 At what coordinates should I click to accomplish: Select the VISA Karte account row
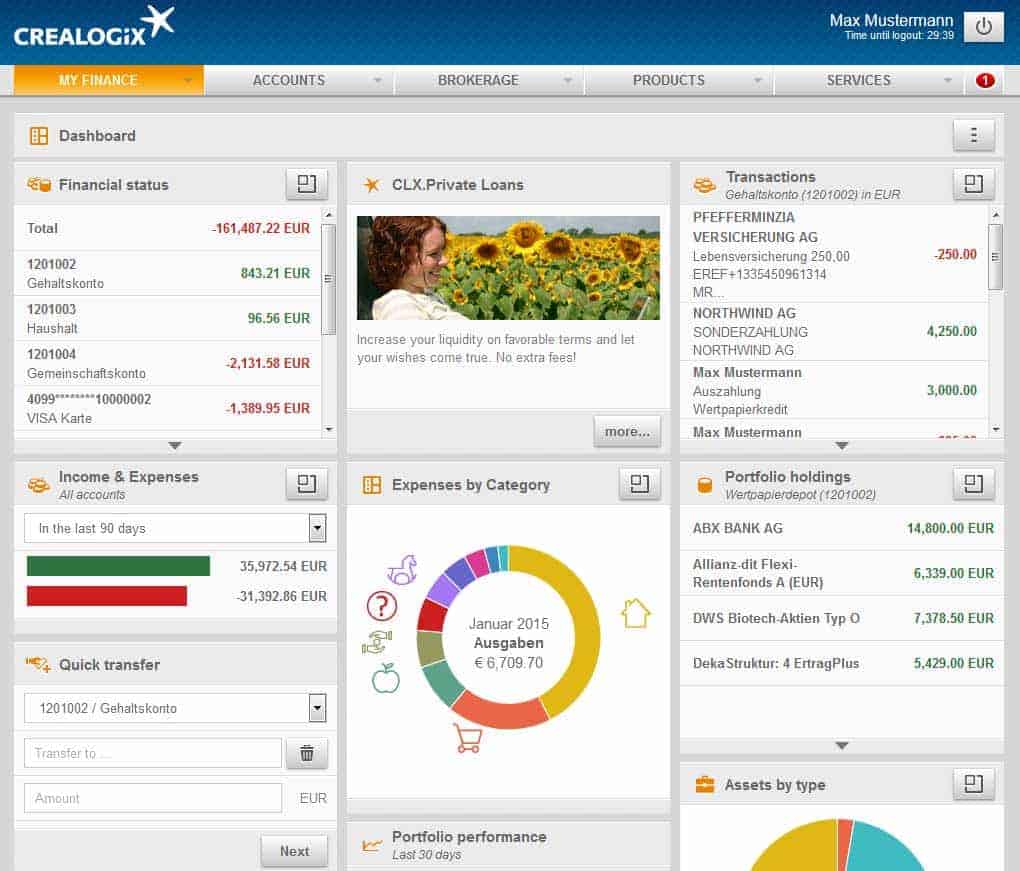[x=168, y=408]
